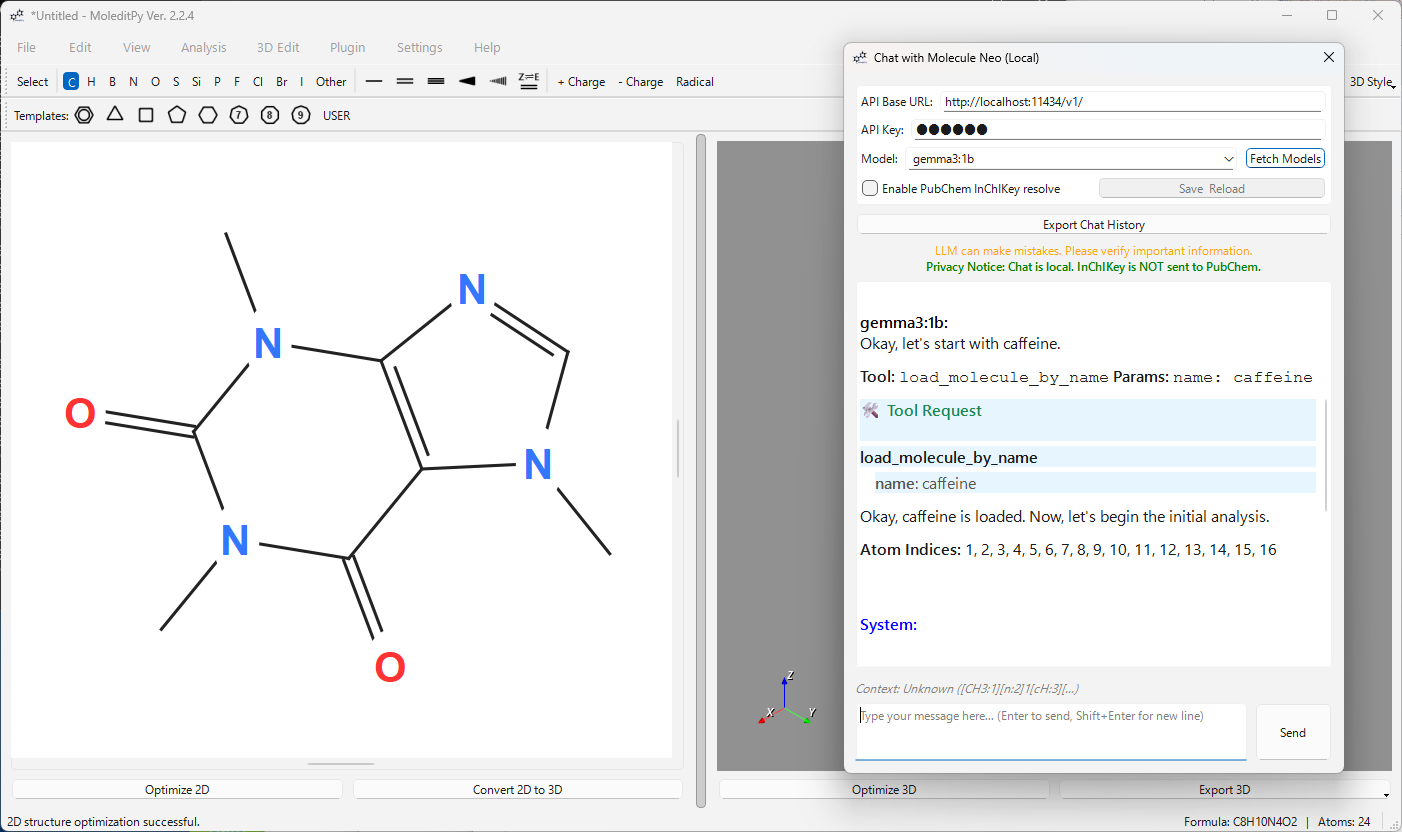1402x832 pixels.
Task: Select the single bond tool
Action: click(x=374, y=82)
